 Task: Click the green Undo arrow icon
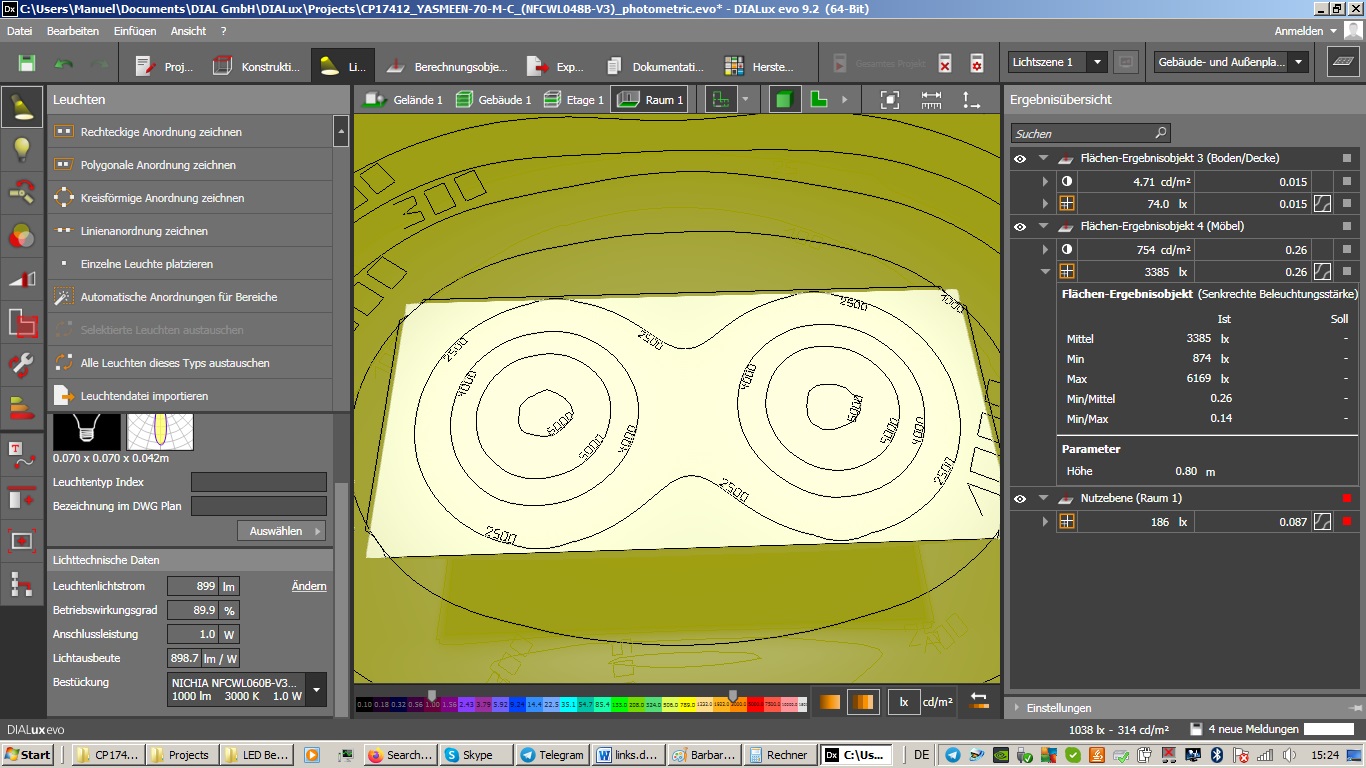click(x=64, y=64)
